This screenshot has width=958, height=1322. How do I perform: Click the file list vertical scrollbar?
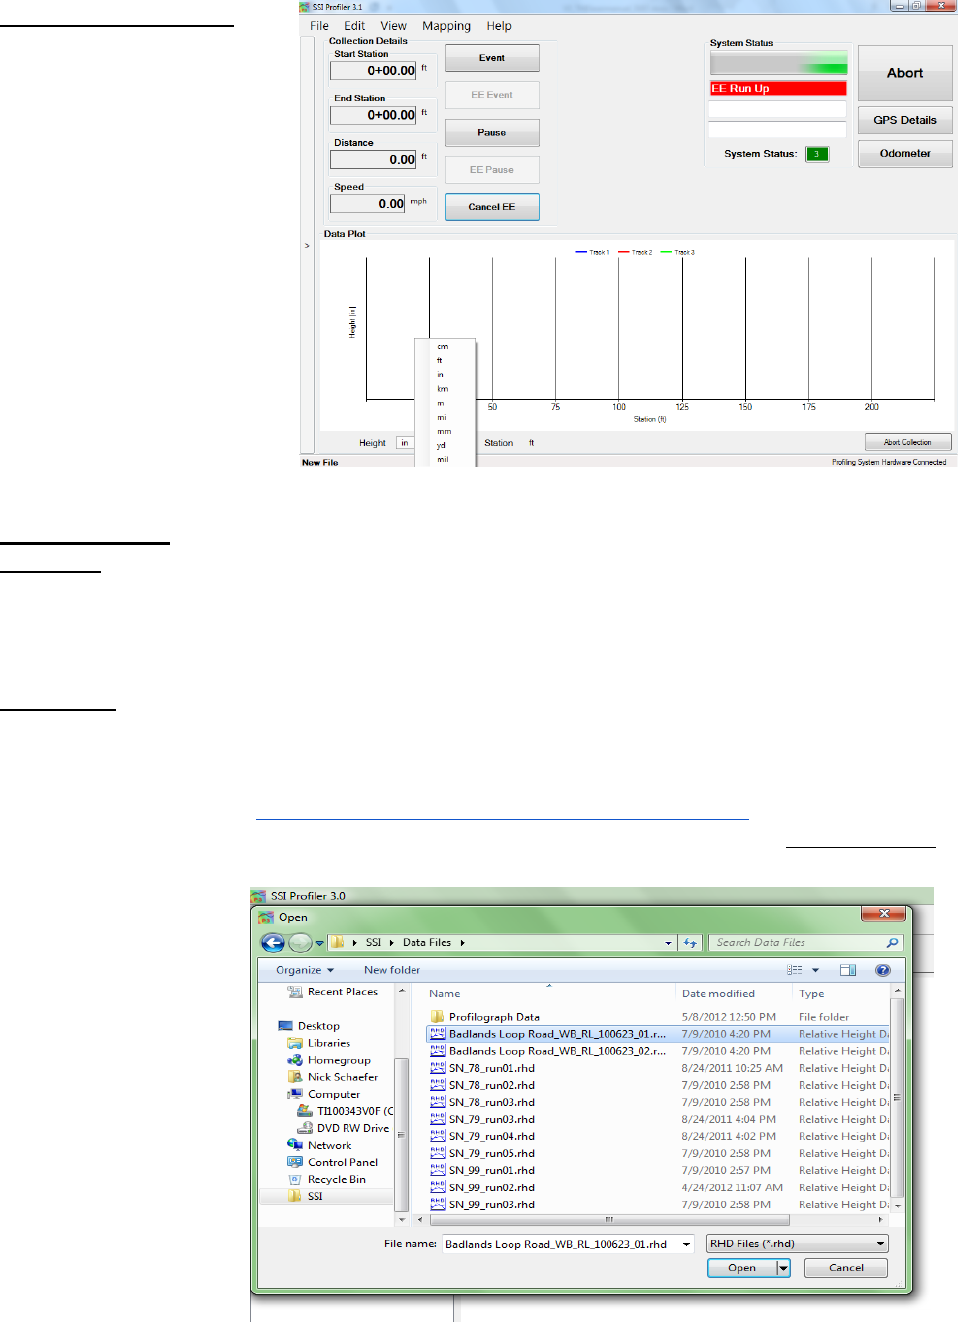[x=897, y=1097]
